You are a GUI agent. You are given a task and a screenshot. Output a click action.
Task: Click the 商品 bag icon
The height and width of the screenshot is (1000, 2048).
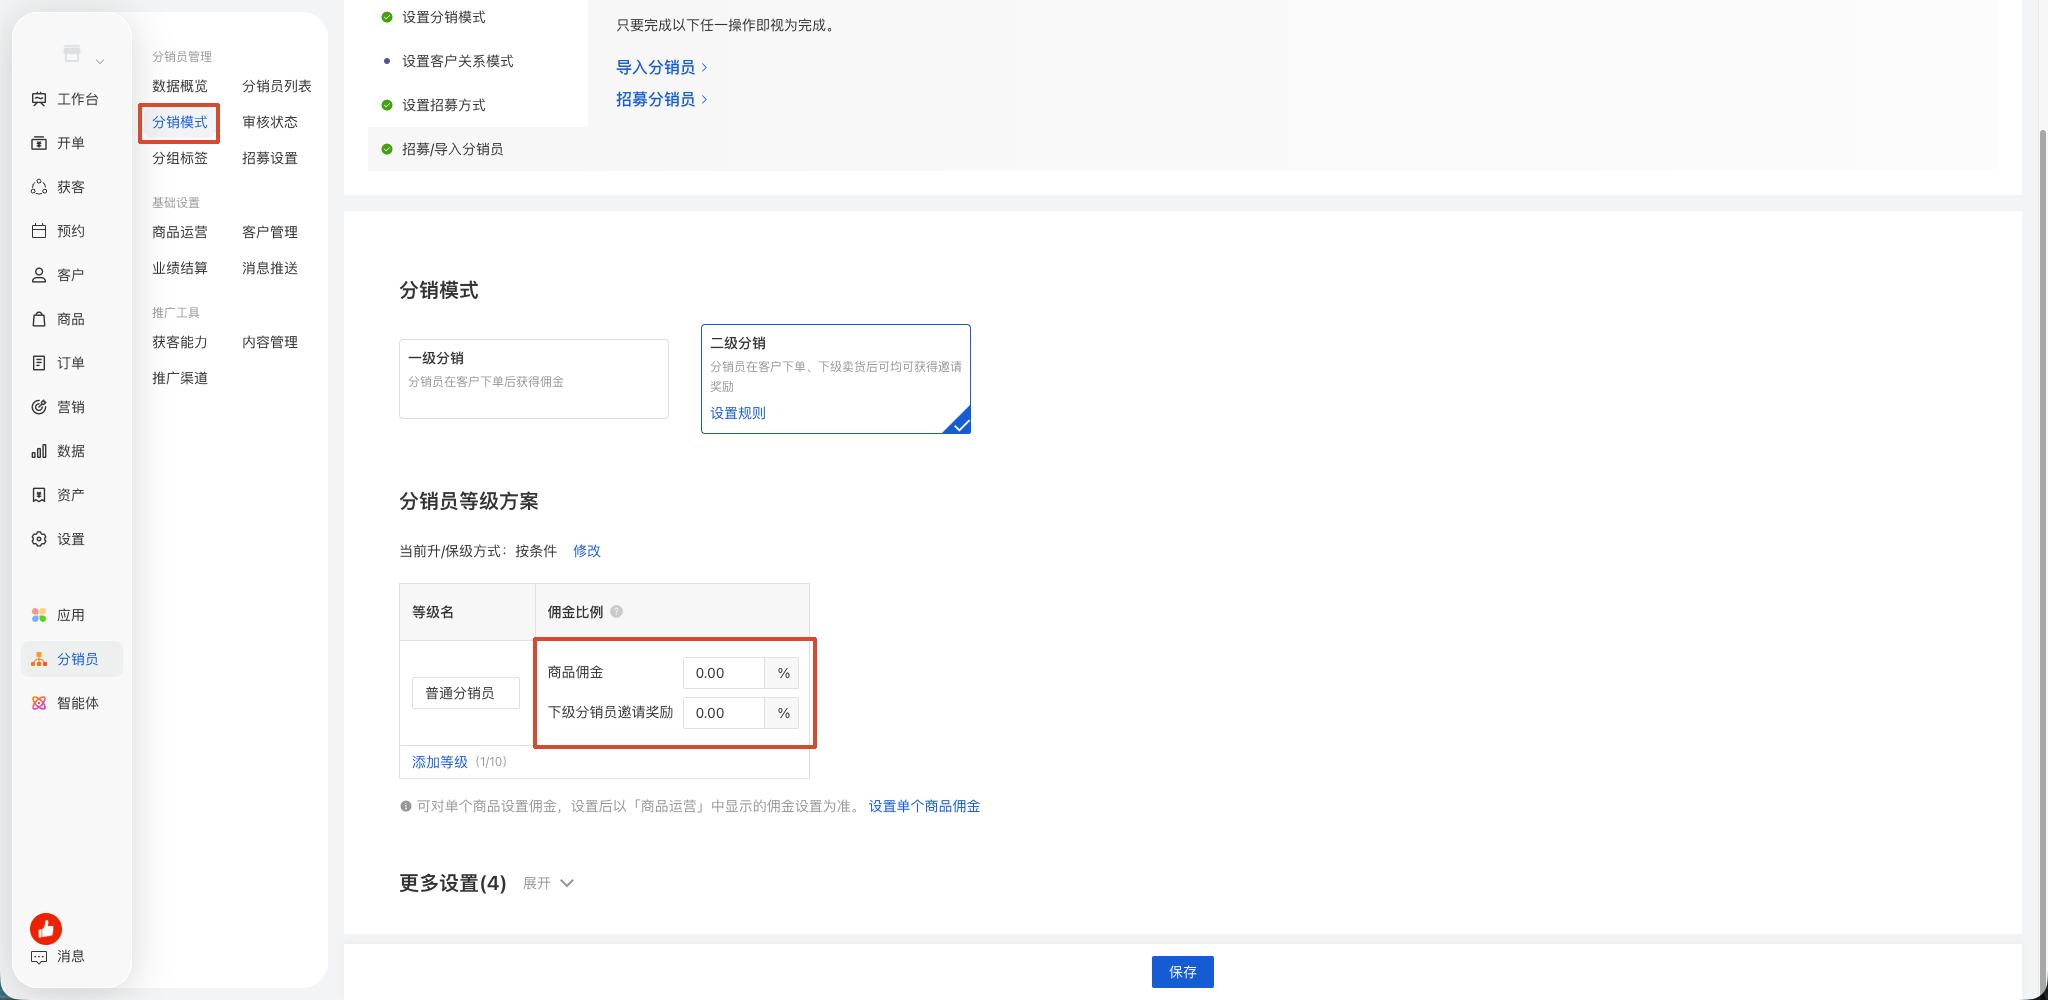click(x=39, y=319)
